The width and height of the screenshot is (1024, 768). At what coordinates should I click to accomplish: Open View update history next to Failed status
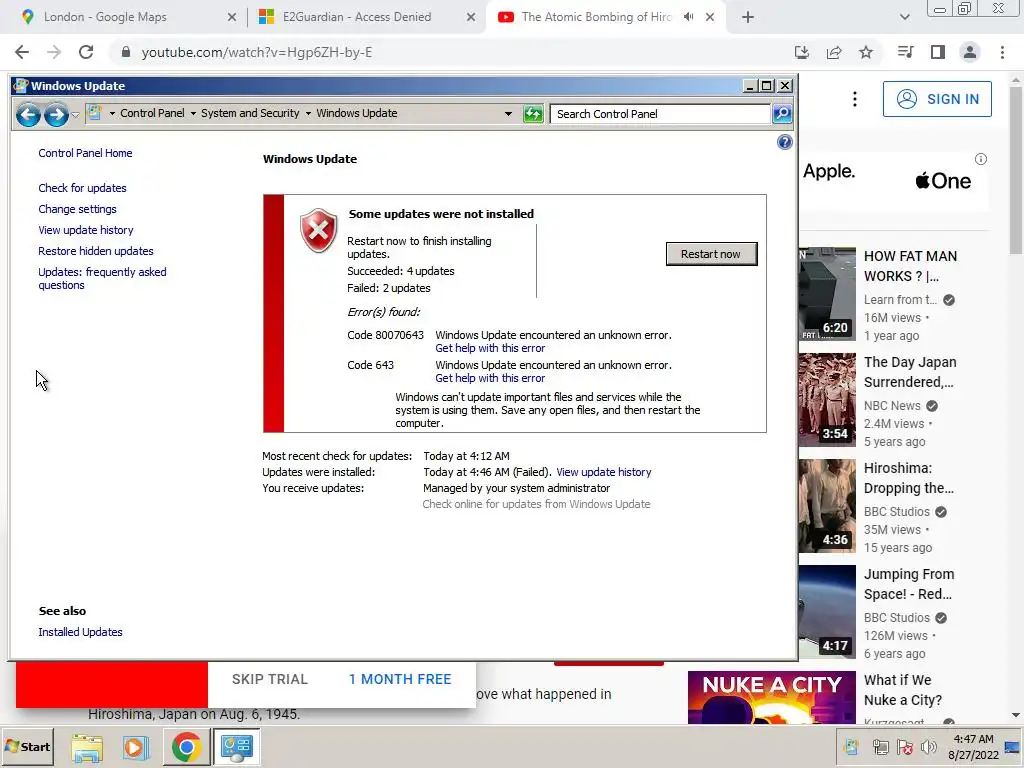coord(603,472)
